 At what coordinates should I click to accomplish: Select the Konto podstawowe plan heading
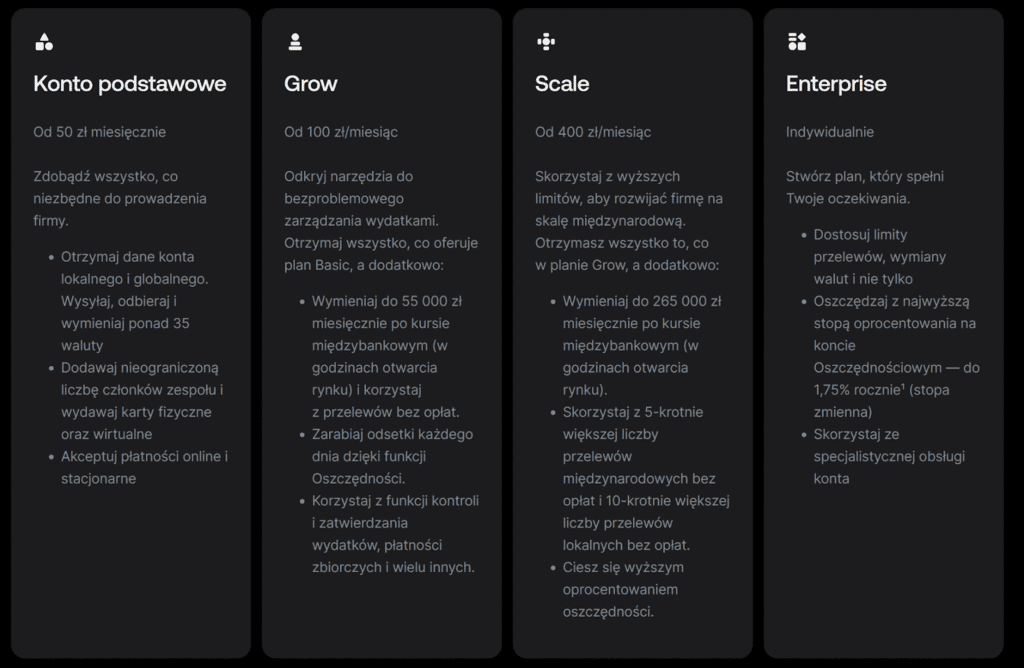point(130,84)
